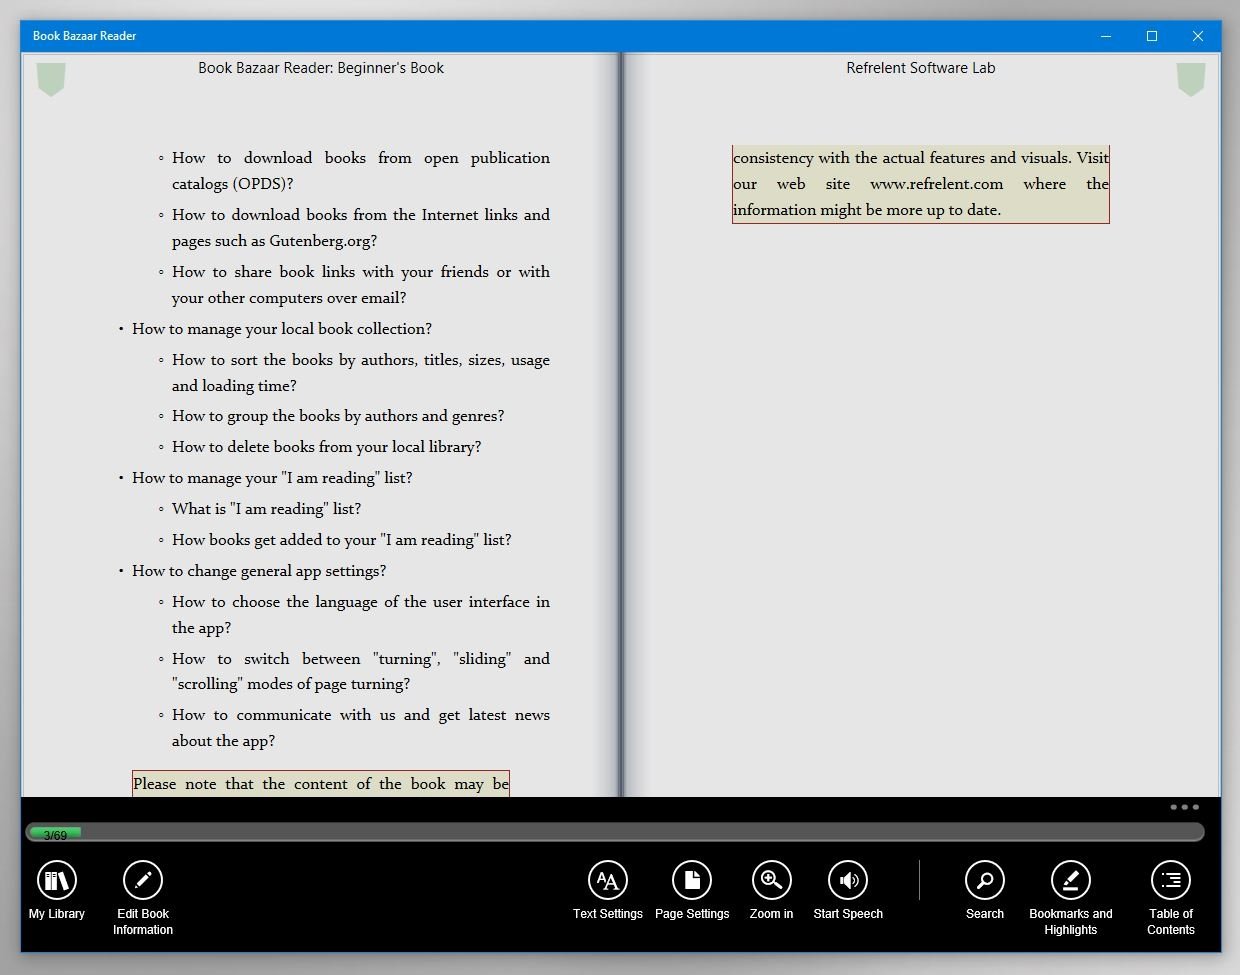The image size is (1240, 975).
Task: Click the reading progress bar at 3/69
Action: [x=615, y=833]
